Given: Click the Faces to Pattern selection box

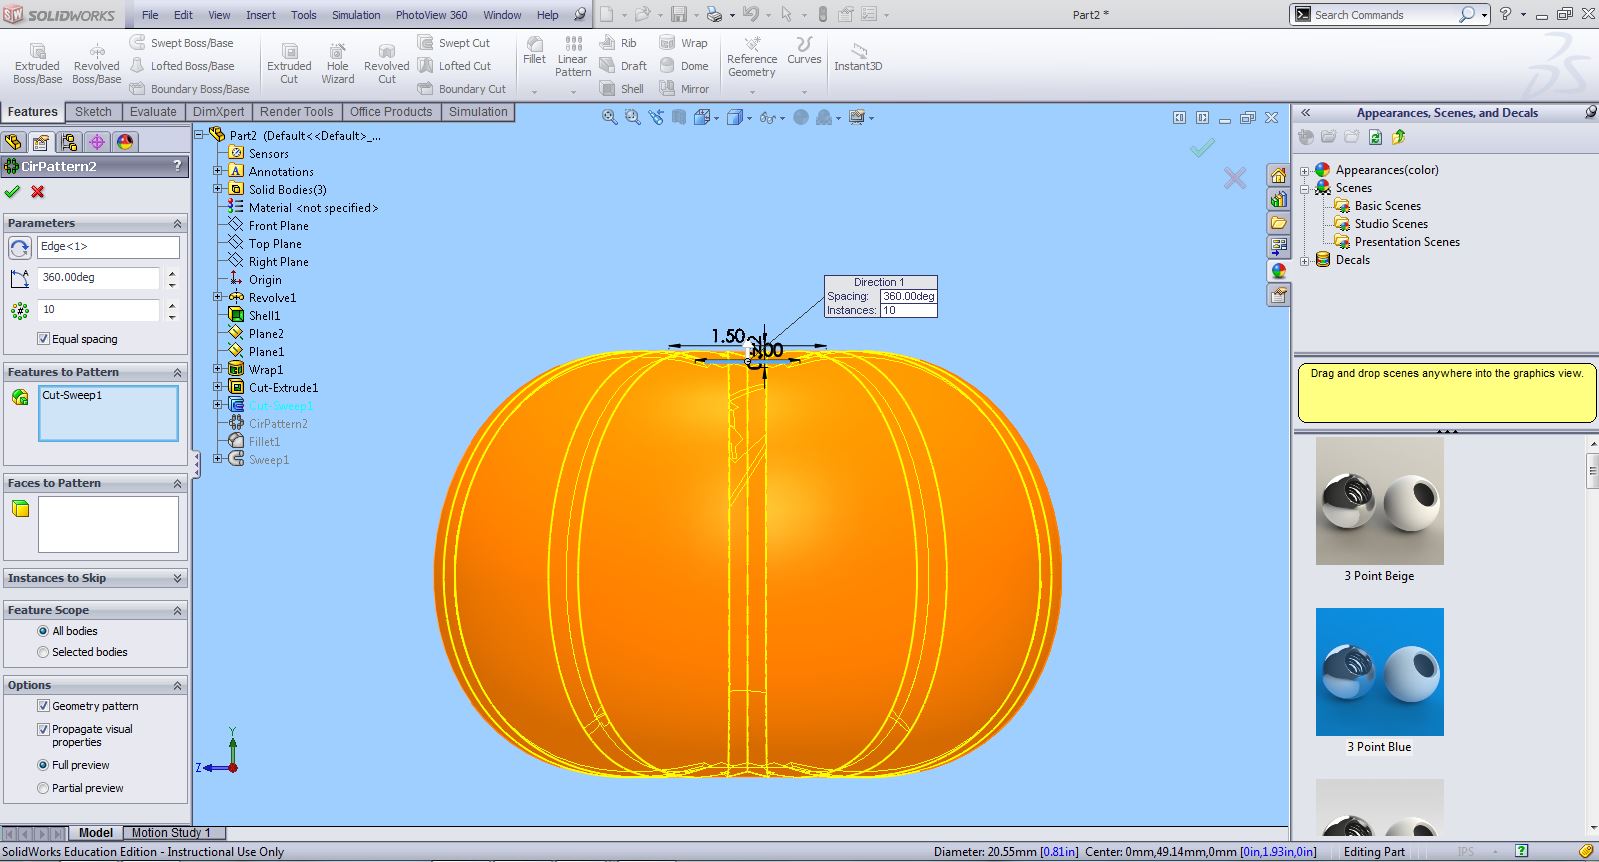Looking at the screenshot, I should [108, 524].
